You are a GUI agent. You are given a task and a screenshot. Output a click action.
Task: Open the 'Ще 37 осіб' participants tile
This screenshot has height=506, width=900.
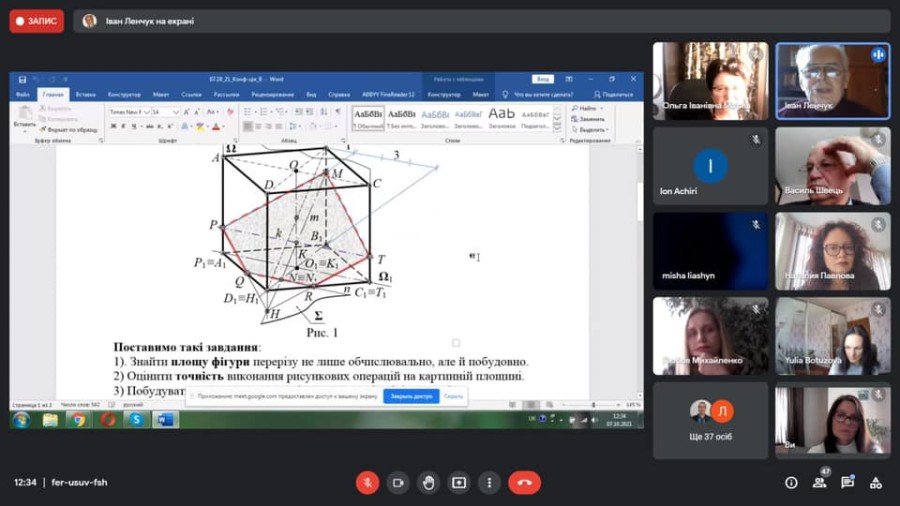pos(710,421)
